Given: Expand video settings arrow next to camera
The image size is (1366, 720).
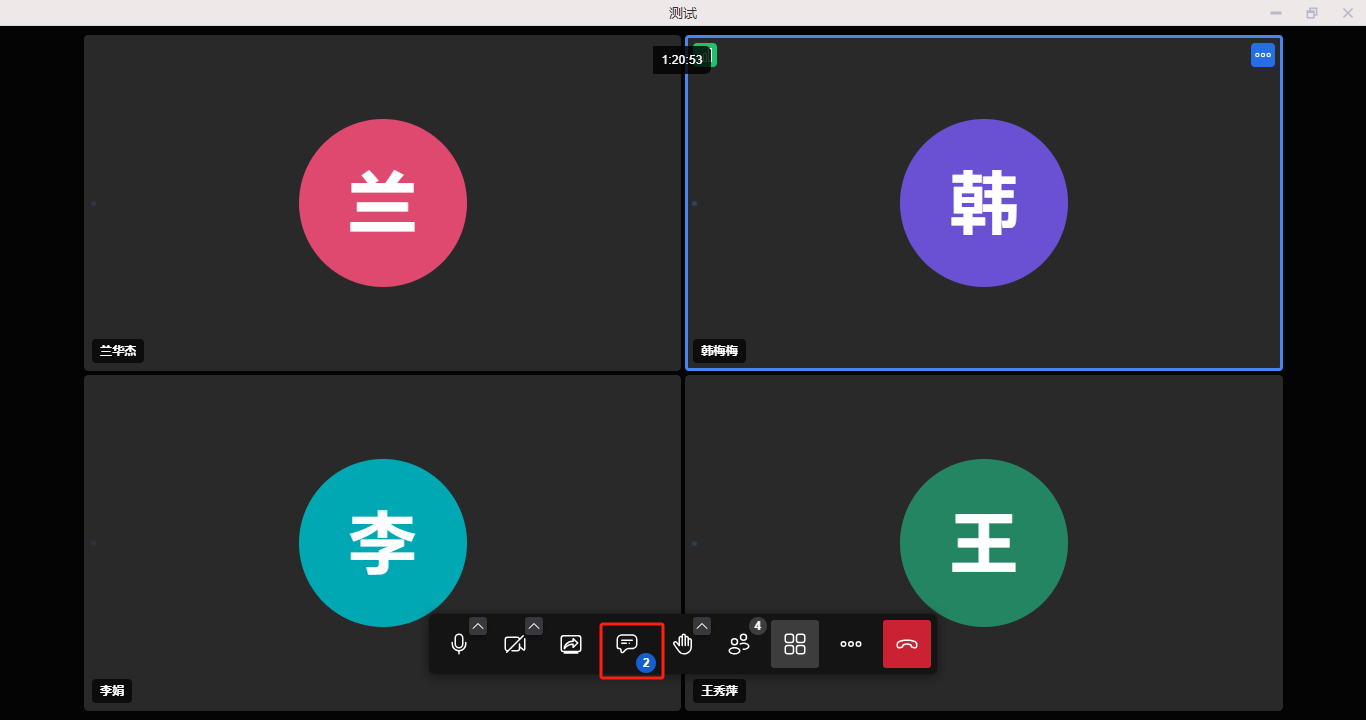Looking at the screenshot, I should click(x=534, y=626).
